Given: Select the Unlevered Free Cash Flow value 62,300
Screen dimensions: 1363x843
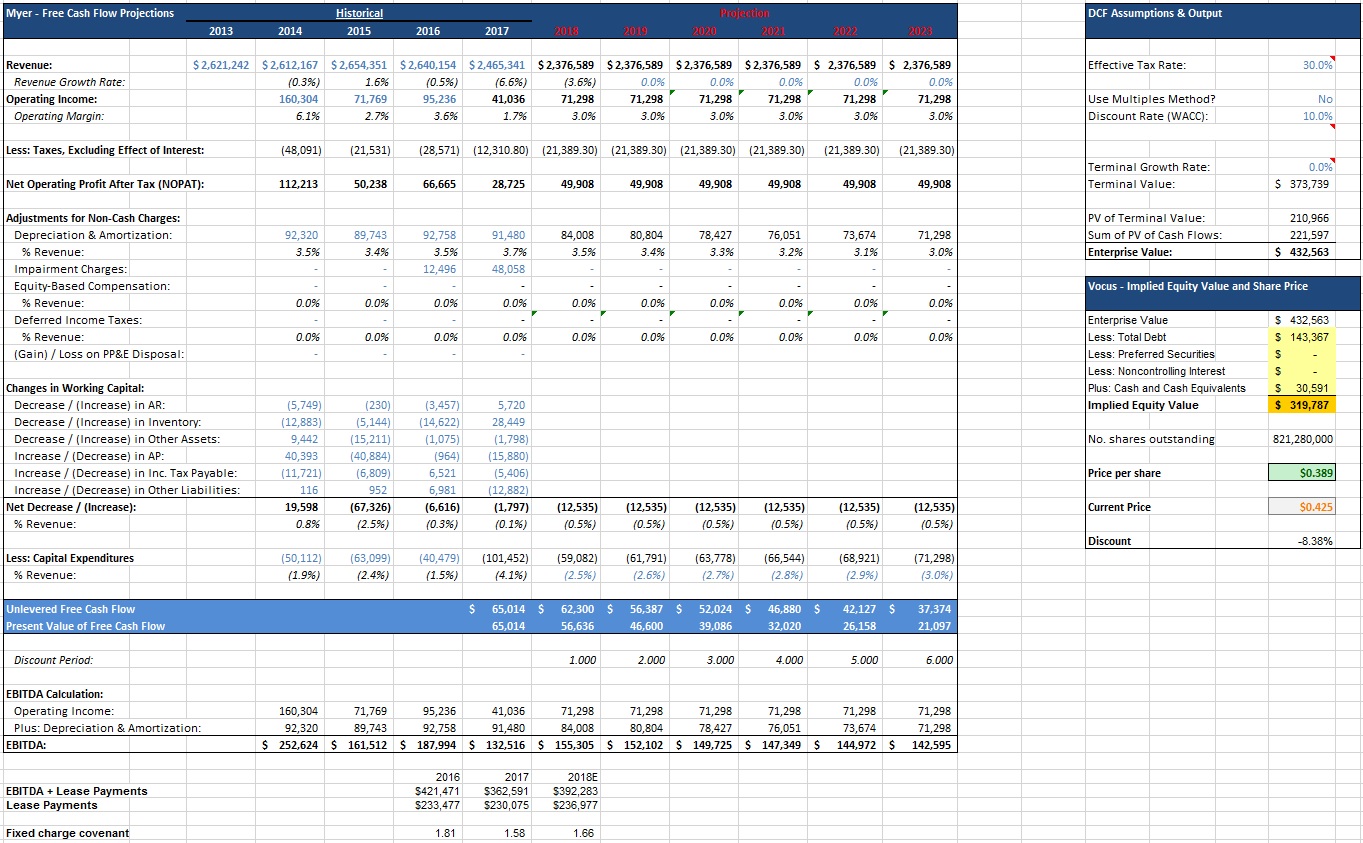Looking at the screenshot, I should click(x=577, y=609).
